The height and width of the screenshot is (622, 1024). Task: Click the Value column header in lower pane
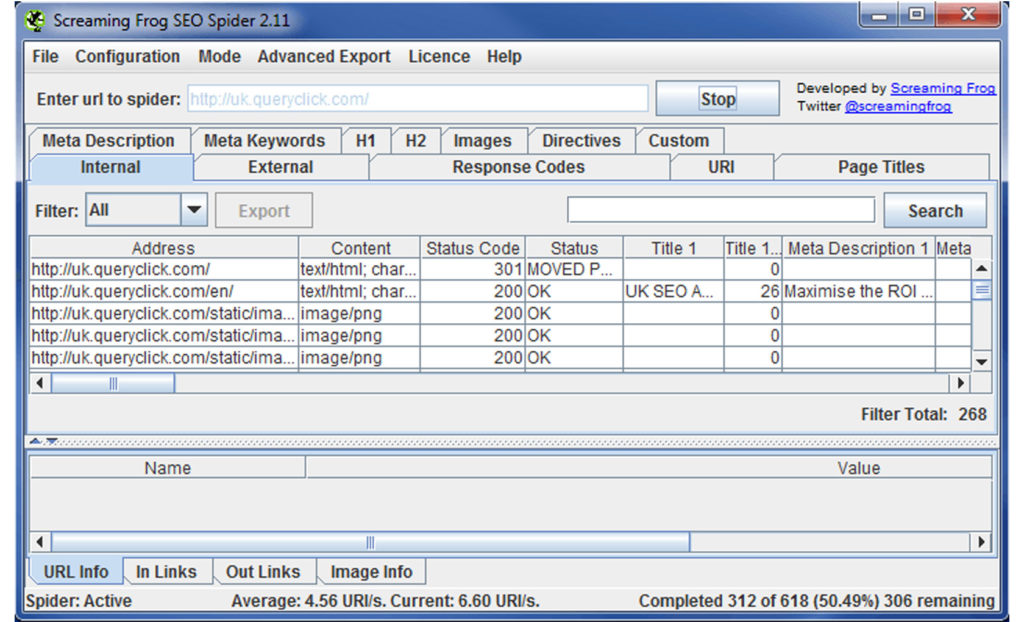pos(649,468)
